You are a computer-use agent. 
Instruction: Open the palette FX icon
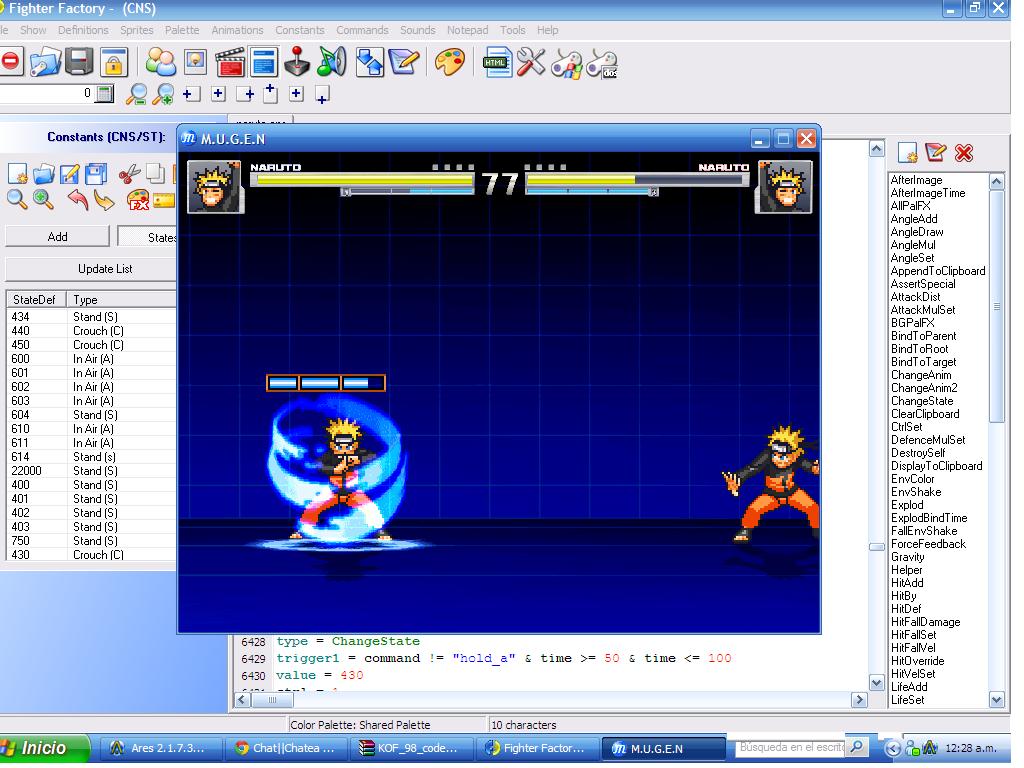[x=138, y=200]
